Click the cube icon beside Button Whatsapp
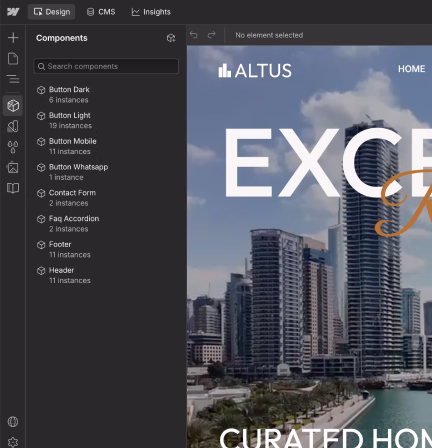The height and width of the screenshot is (448, 432). pyautogui.click(x=41, y=167)
